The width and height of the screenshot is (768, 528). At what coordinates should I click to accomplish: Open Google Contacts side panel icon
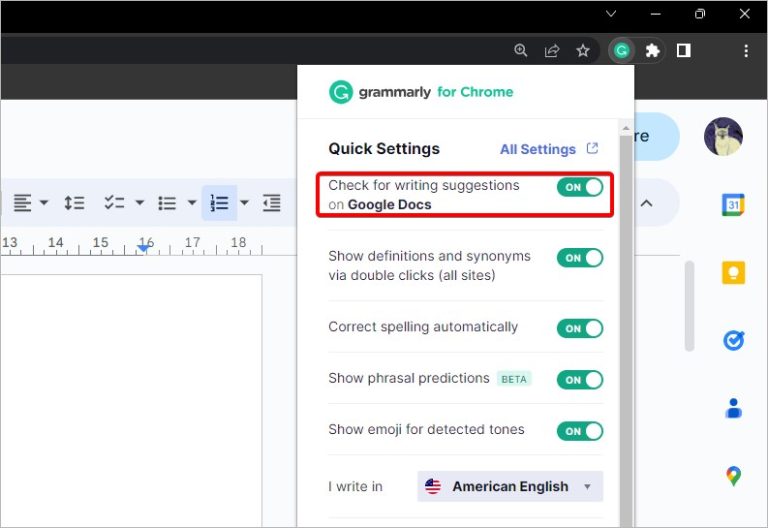point(733,408)
